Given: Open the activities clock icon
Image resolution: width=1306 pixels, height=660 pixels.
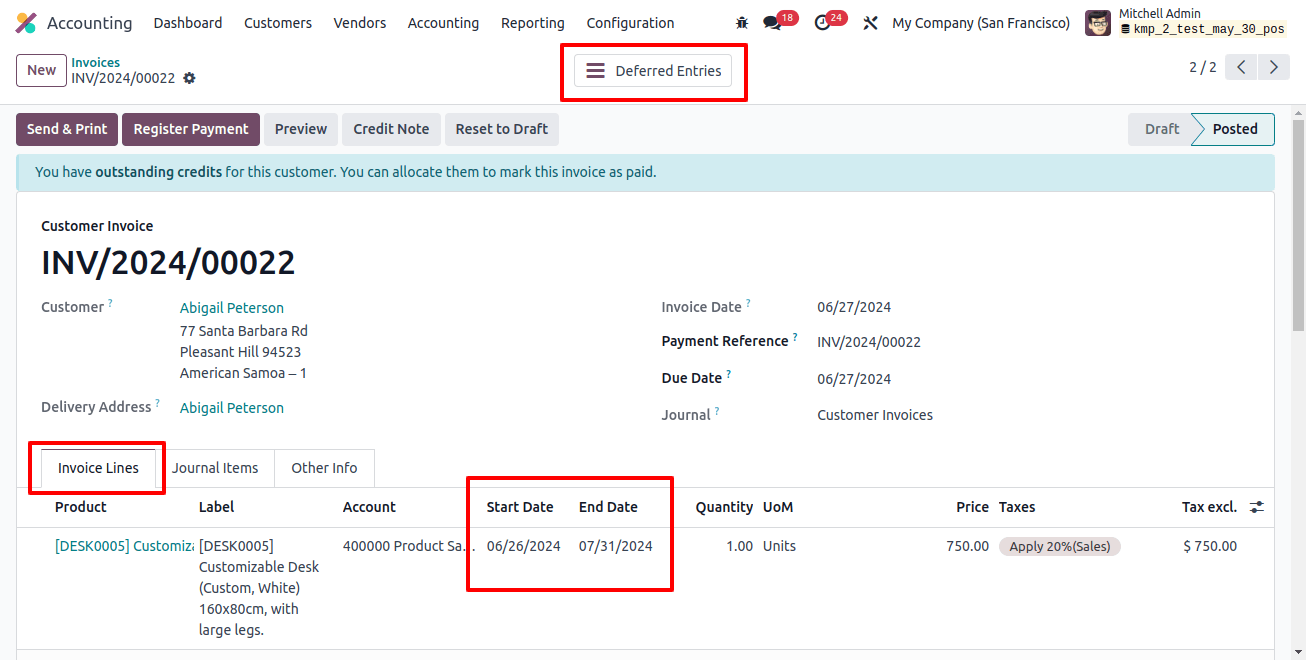Looking at the screenshot, I should click(x=822, y=23).
